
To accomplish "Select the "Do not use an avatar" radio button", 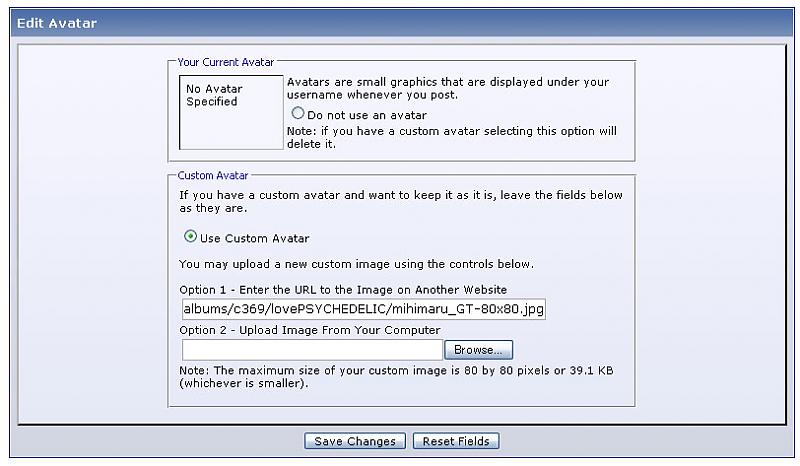I will coord(297,114).
